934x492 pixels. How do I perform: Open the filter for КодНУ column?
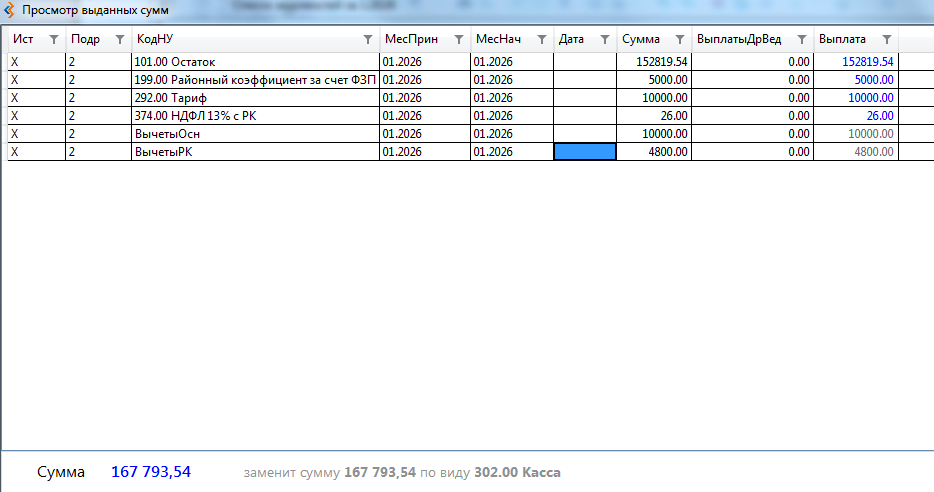pyautogui.click(x=367, y=40)
